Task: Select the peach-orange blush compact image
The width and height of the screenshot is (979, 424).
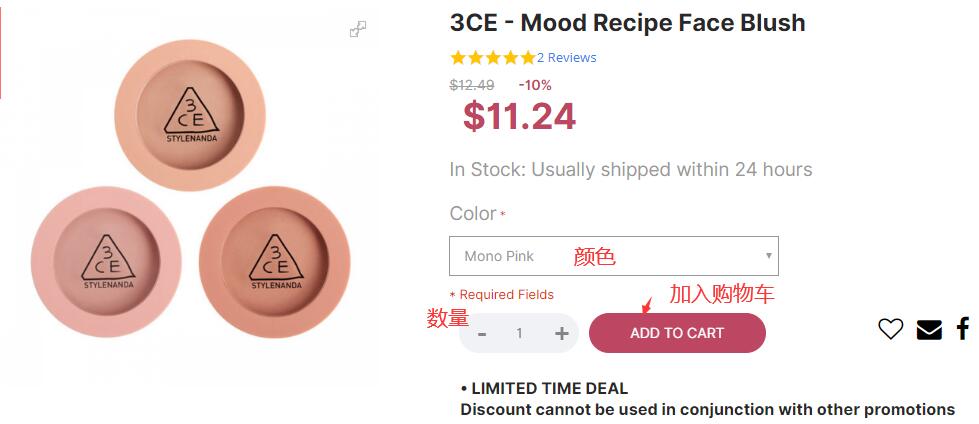Action: pos(189,115)
